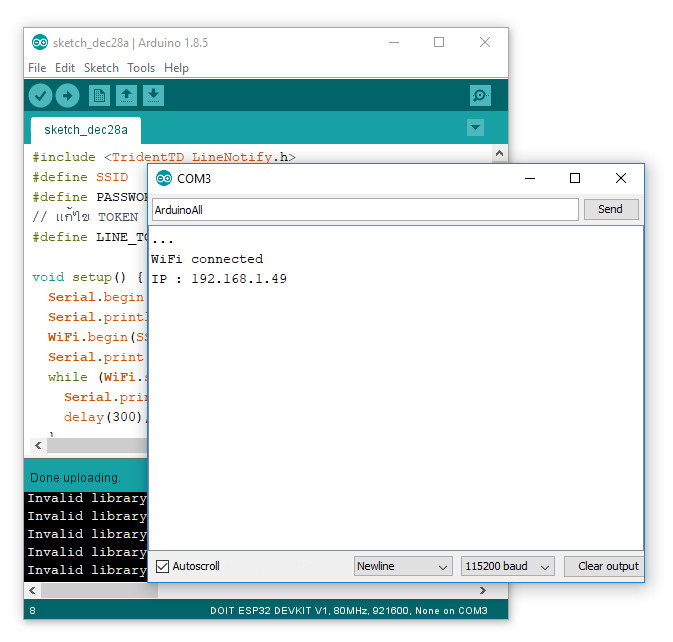Click the console horizontal scrollbar thumb
This screenshot has width=673, height=642.
(x=99, y=591)
